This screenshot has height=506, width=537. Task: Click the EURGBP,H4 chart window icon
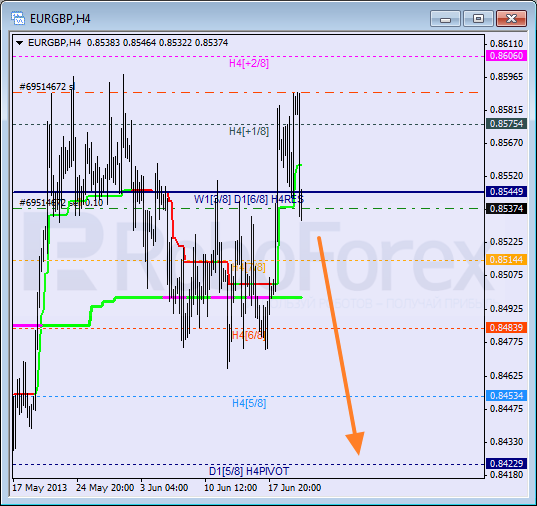coord(17,18)
